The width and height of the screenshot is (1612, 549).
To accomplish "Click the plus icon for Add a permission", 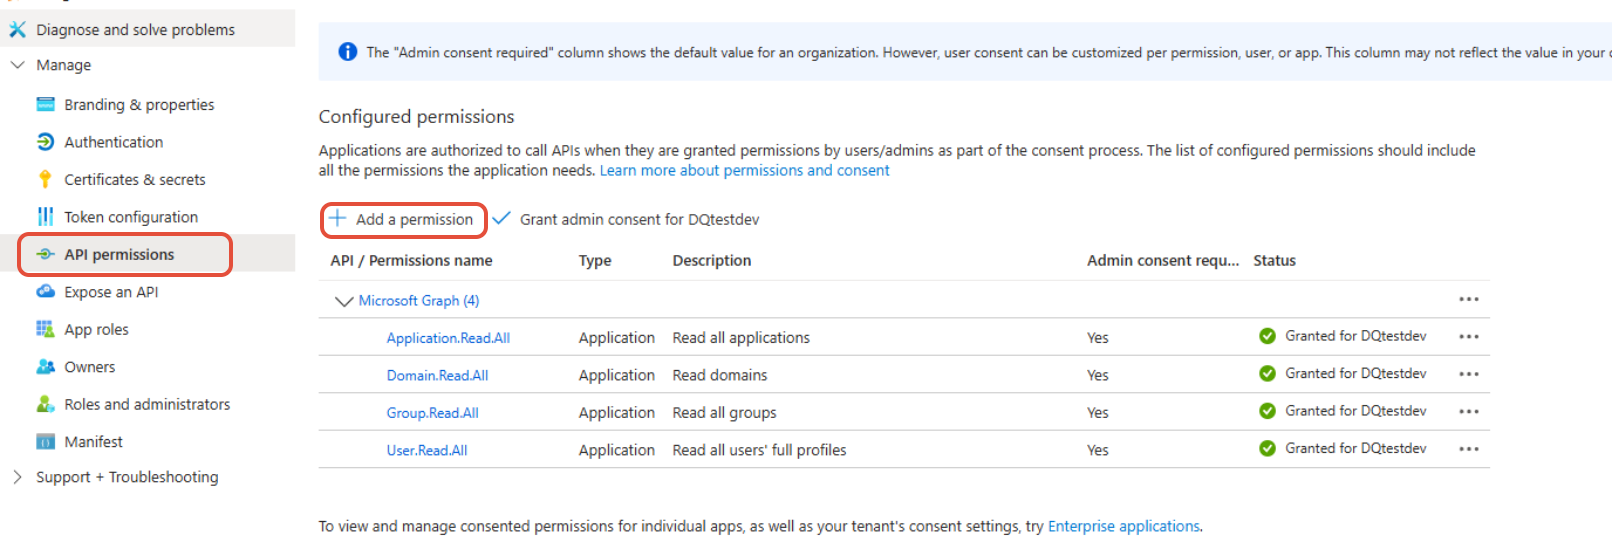I will click(x=338, y=218).
